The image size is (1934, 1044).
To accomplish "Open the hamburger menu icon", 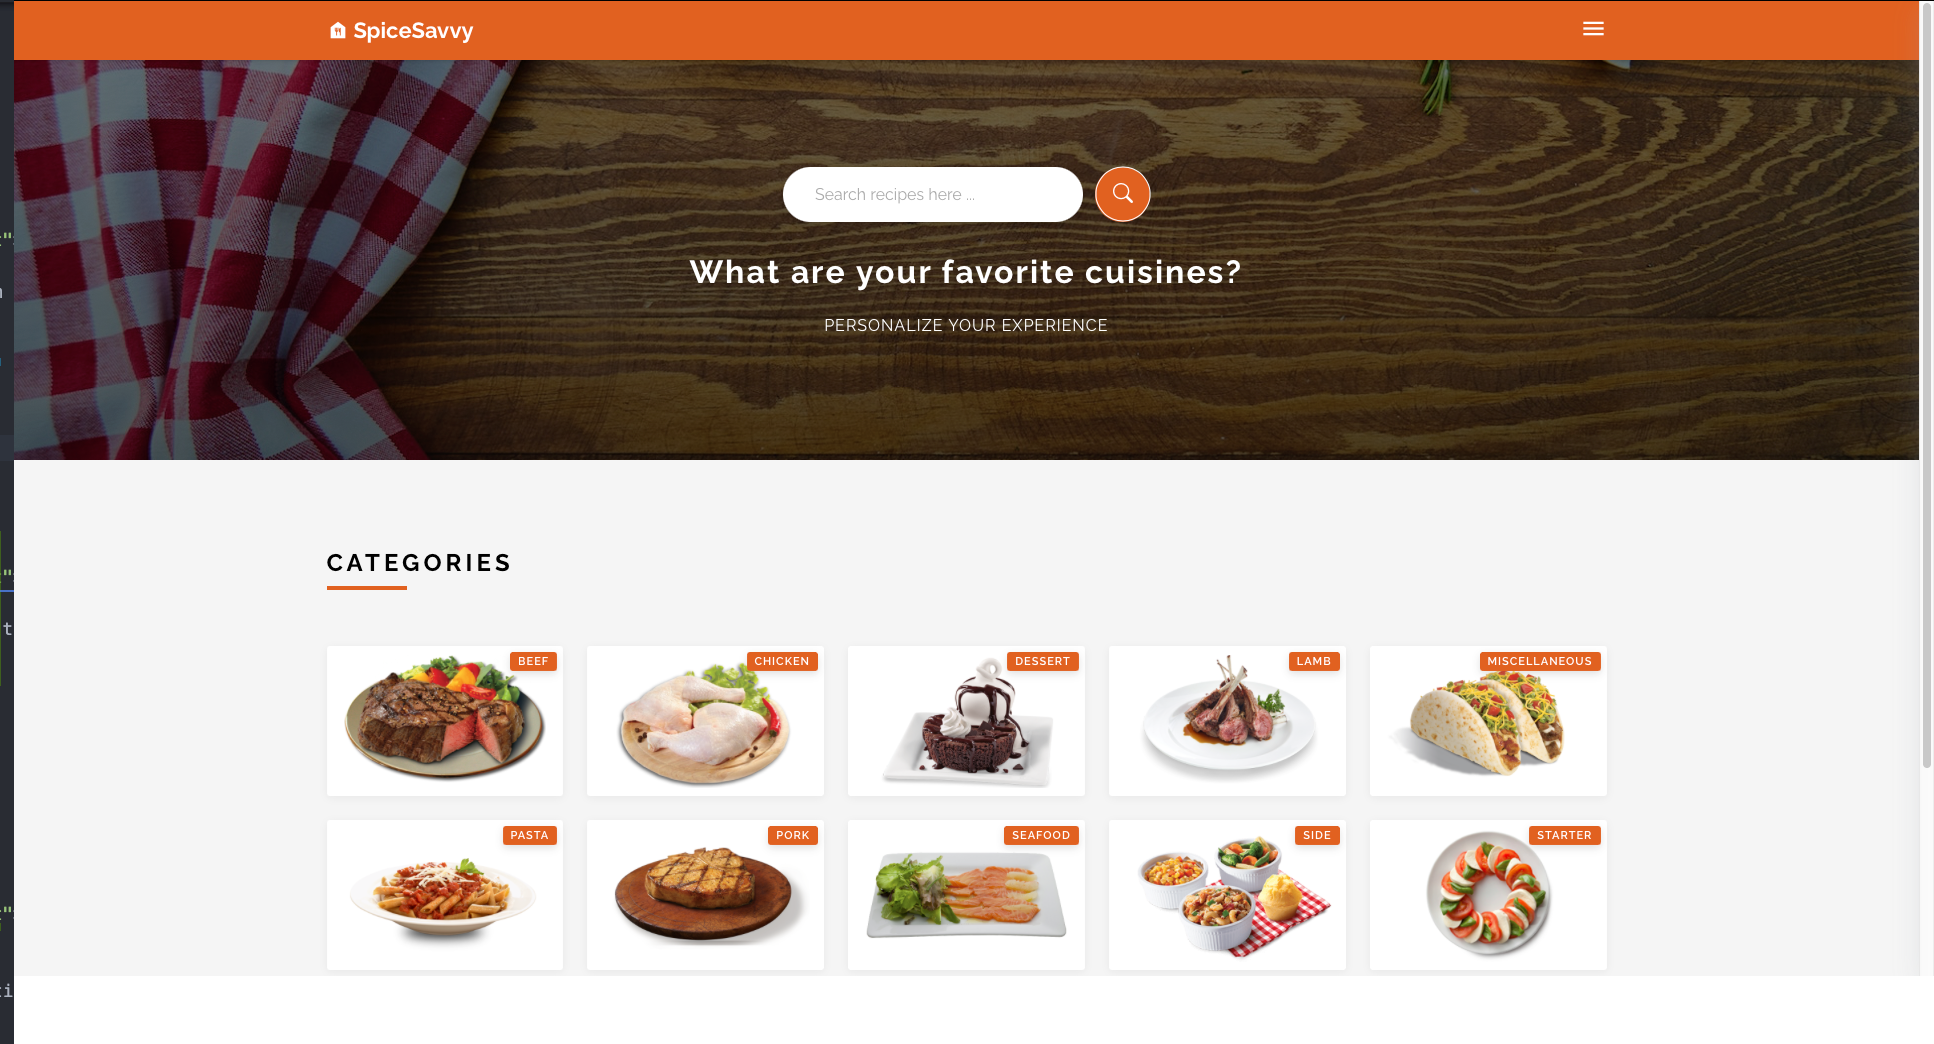I will click(x=1593, y=29).
